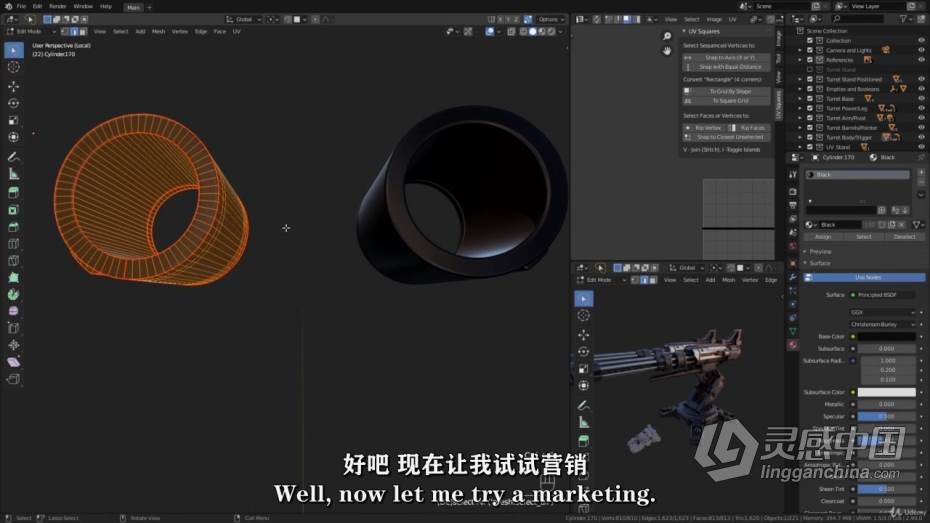The width and height of the screenshot is (930, 523).
Task: Open the UV menu in main viewport header
Action: (x=237, y=31)
